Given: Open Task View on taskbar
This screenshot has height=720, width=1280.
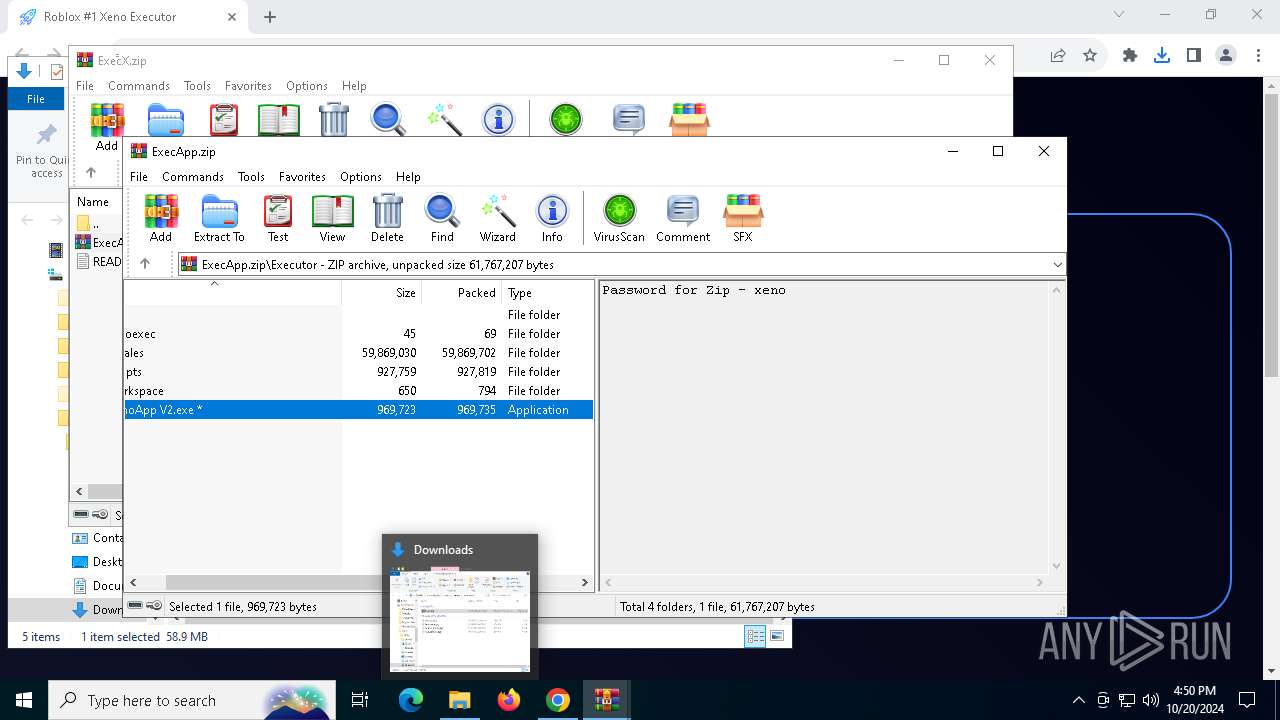Looking at the screenshot, I should [360, 700].
